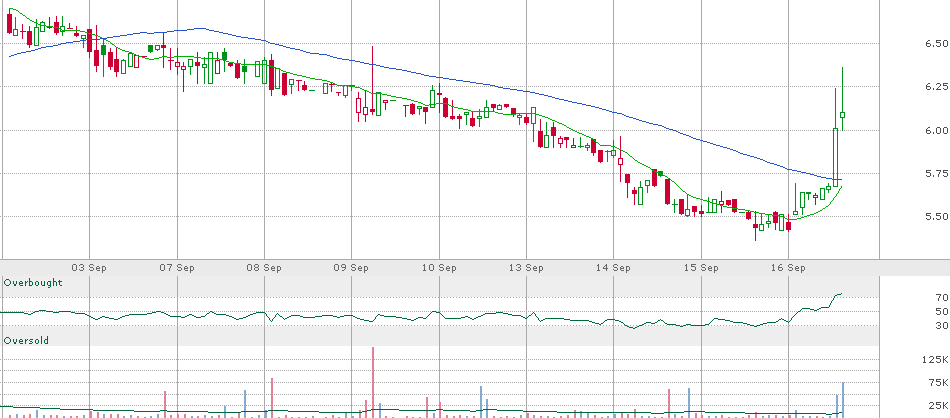Click the 5.75 price axis label
Image resolution: width=950 pixels, height=418 pixels.
click(x=936, y=174)
